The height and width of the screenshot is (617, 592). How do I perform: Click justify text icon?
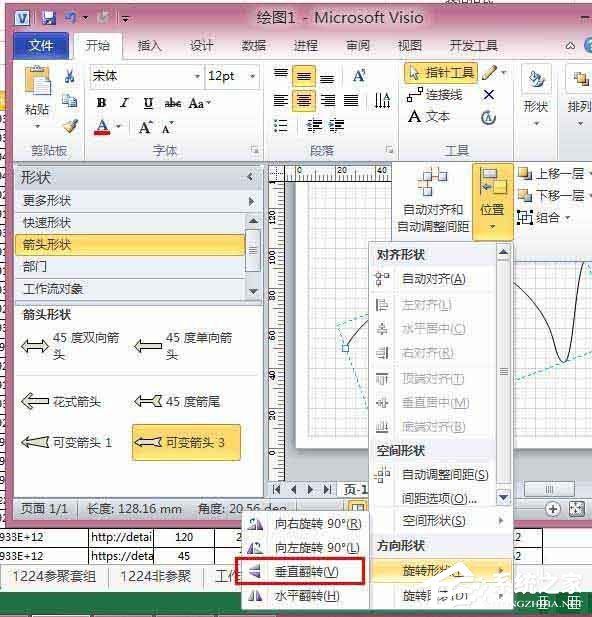[x=351, y=100]
